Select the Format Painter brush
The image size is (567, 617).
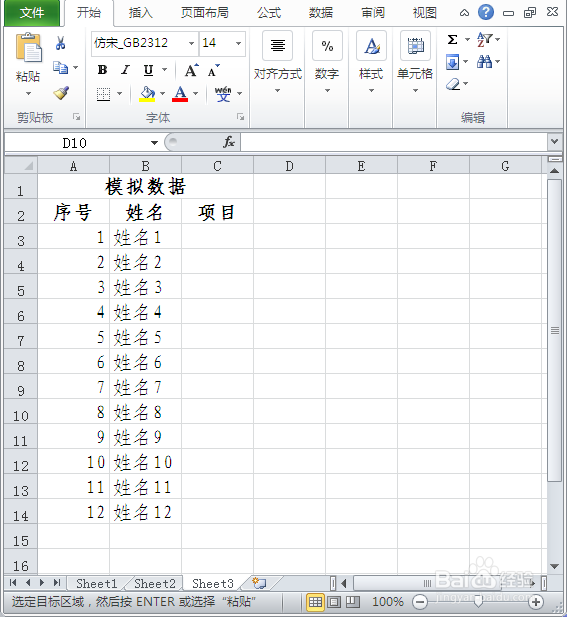61,93
